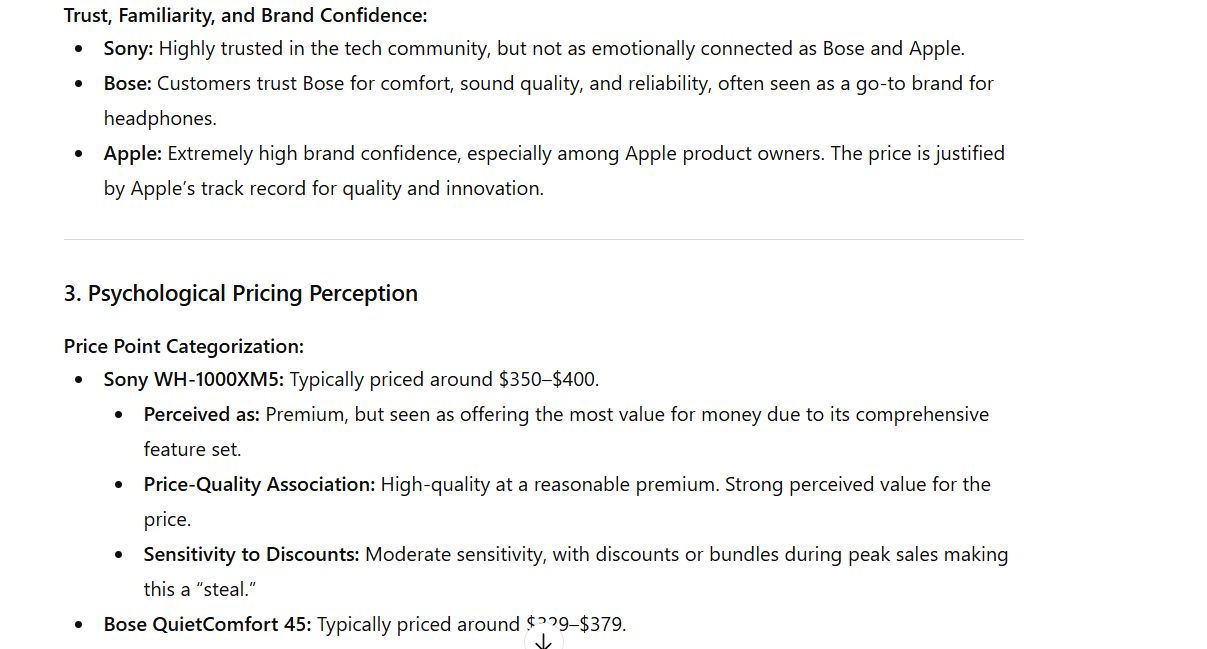Click the 'Perceived as:' bold label

(x=201, y=414)
